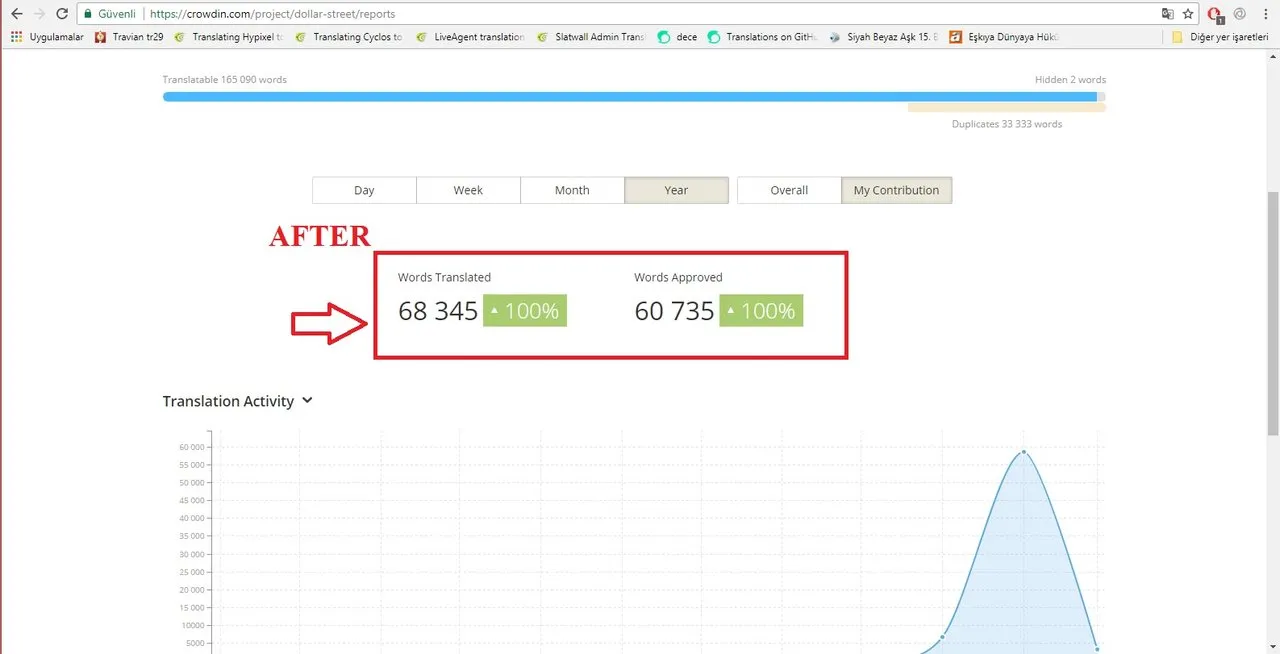Click the 60 000 y-axis label

click(192, 447)
